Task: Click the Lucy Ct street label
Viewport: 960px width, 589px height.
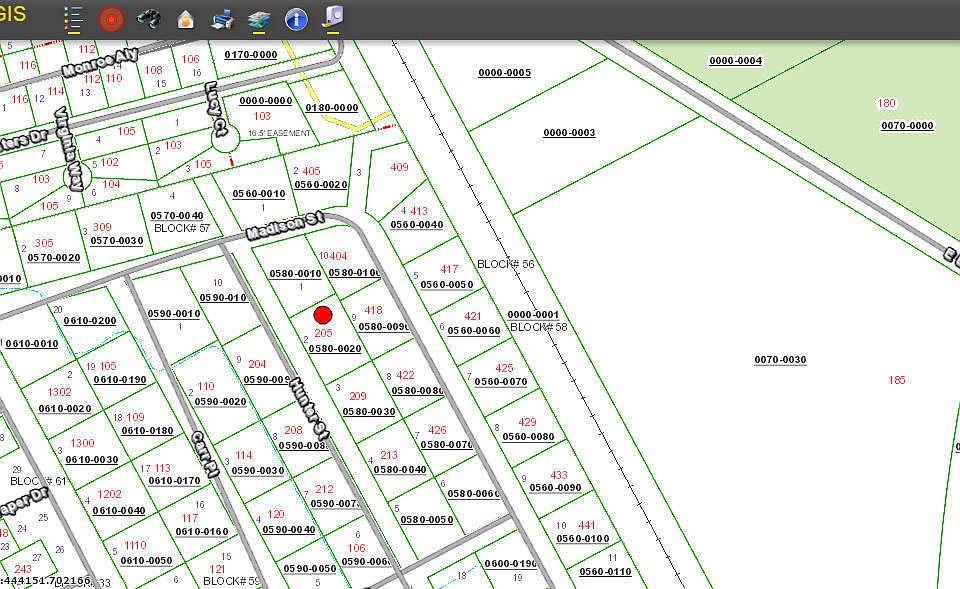Action: [x=215, y=108]
